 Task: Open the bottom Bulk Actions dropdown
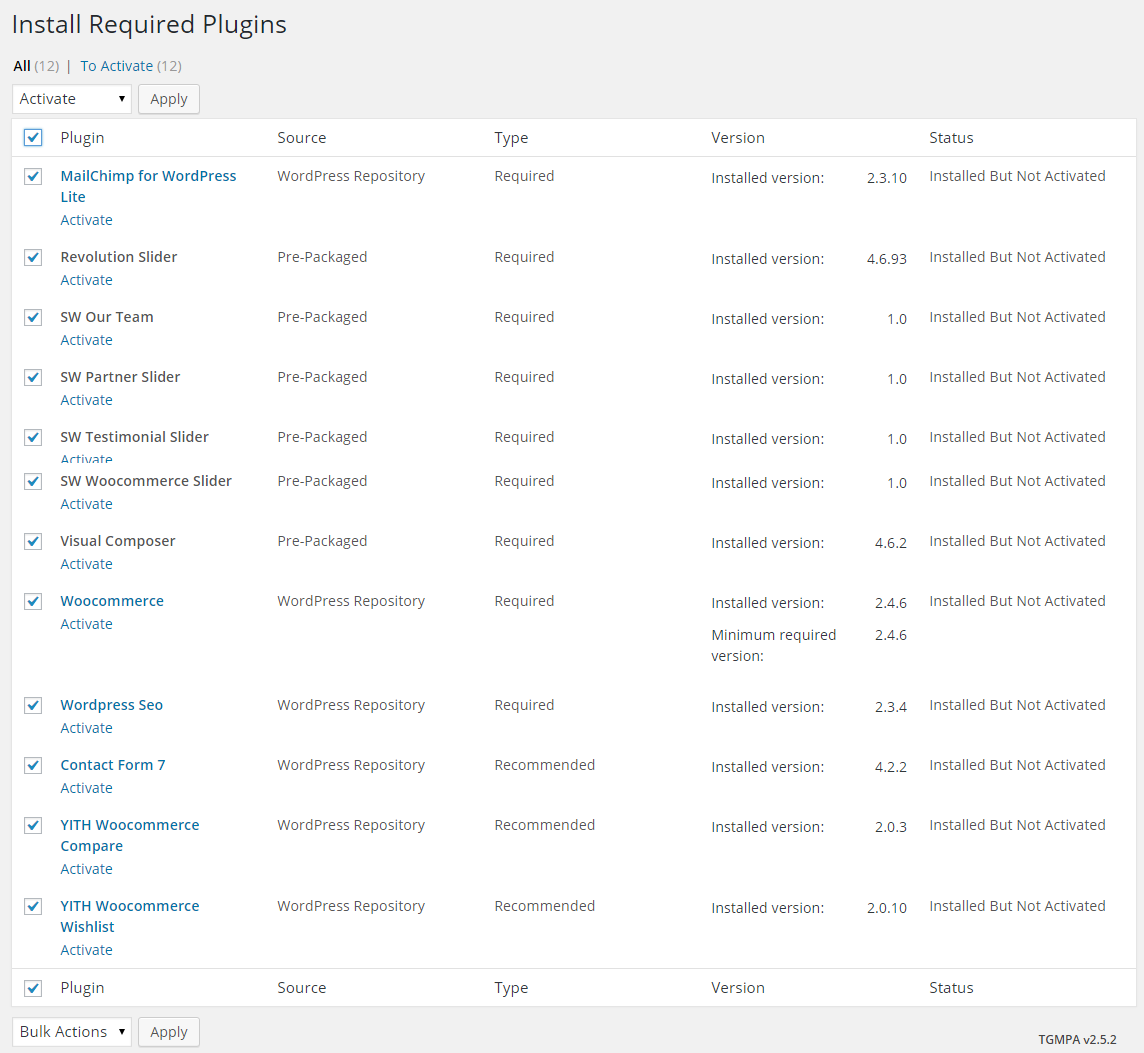pos(72,1032)
